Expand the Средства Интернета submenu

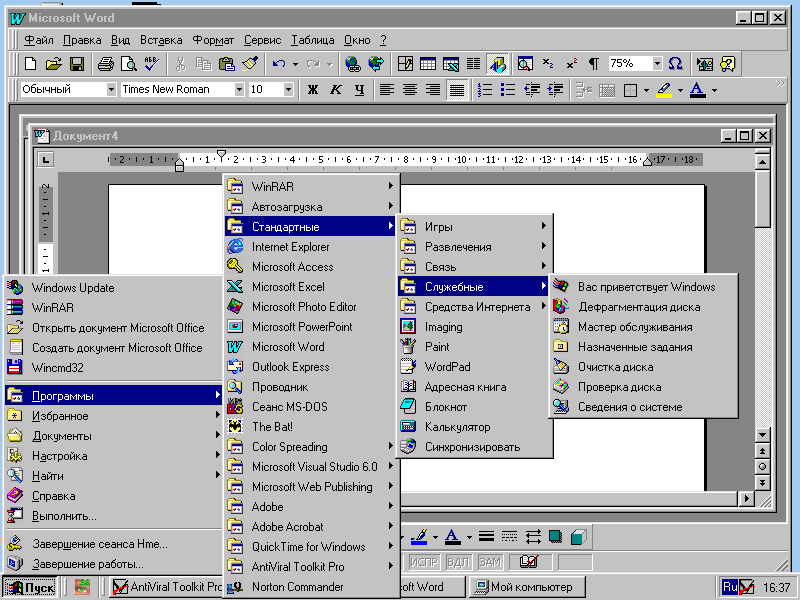[474, 307]
